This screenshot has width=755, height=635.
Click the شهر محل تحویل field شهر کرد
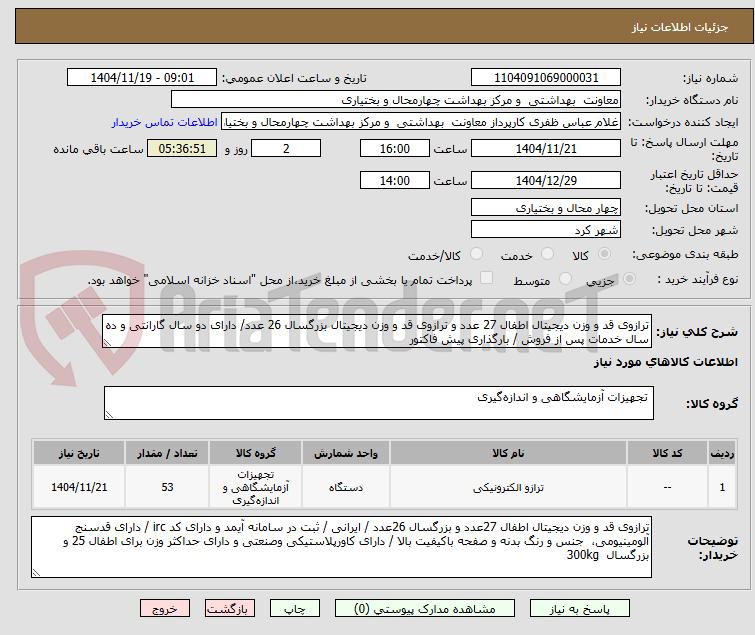[x=546, y=230]
